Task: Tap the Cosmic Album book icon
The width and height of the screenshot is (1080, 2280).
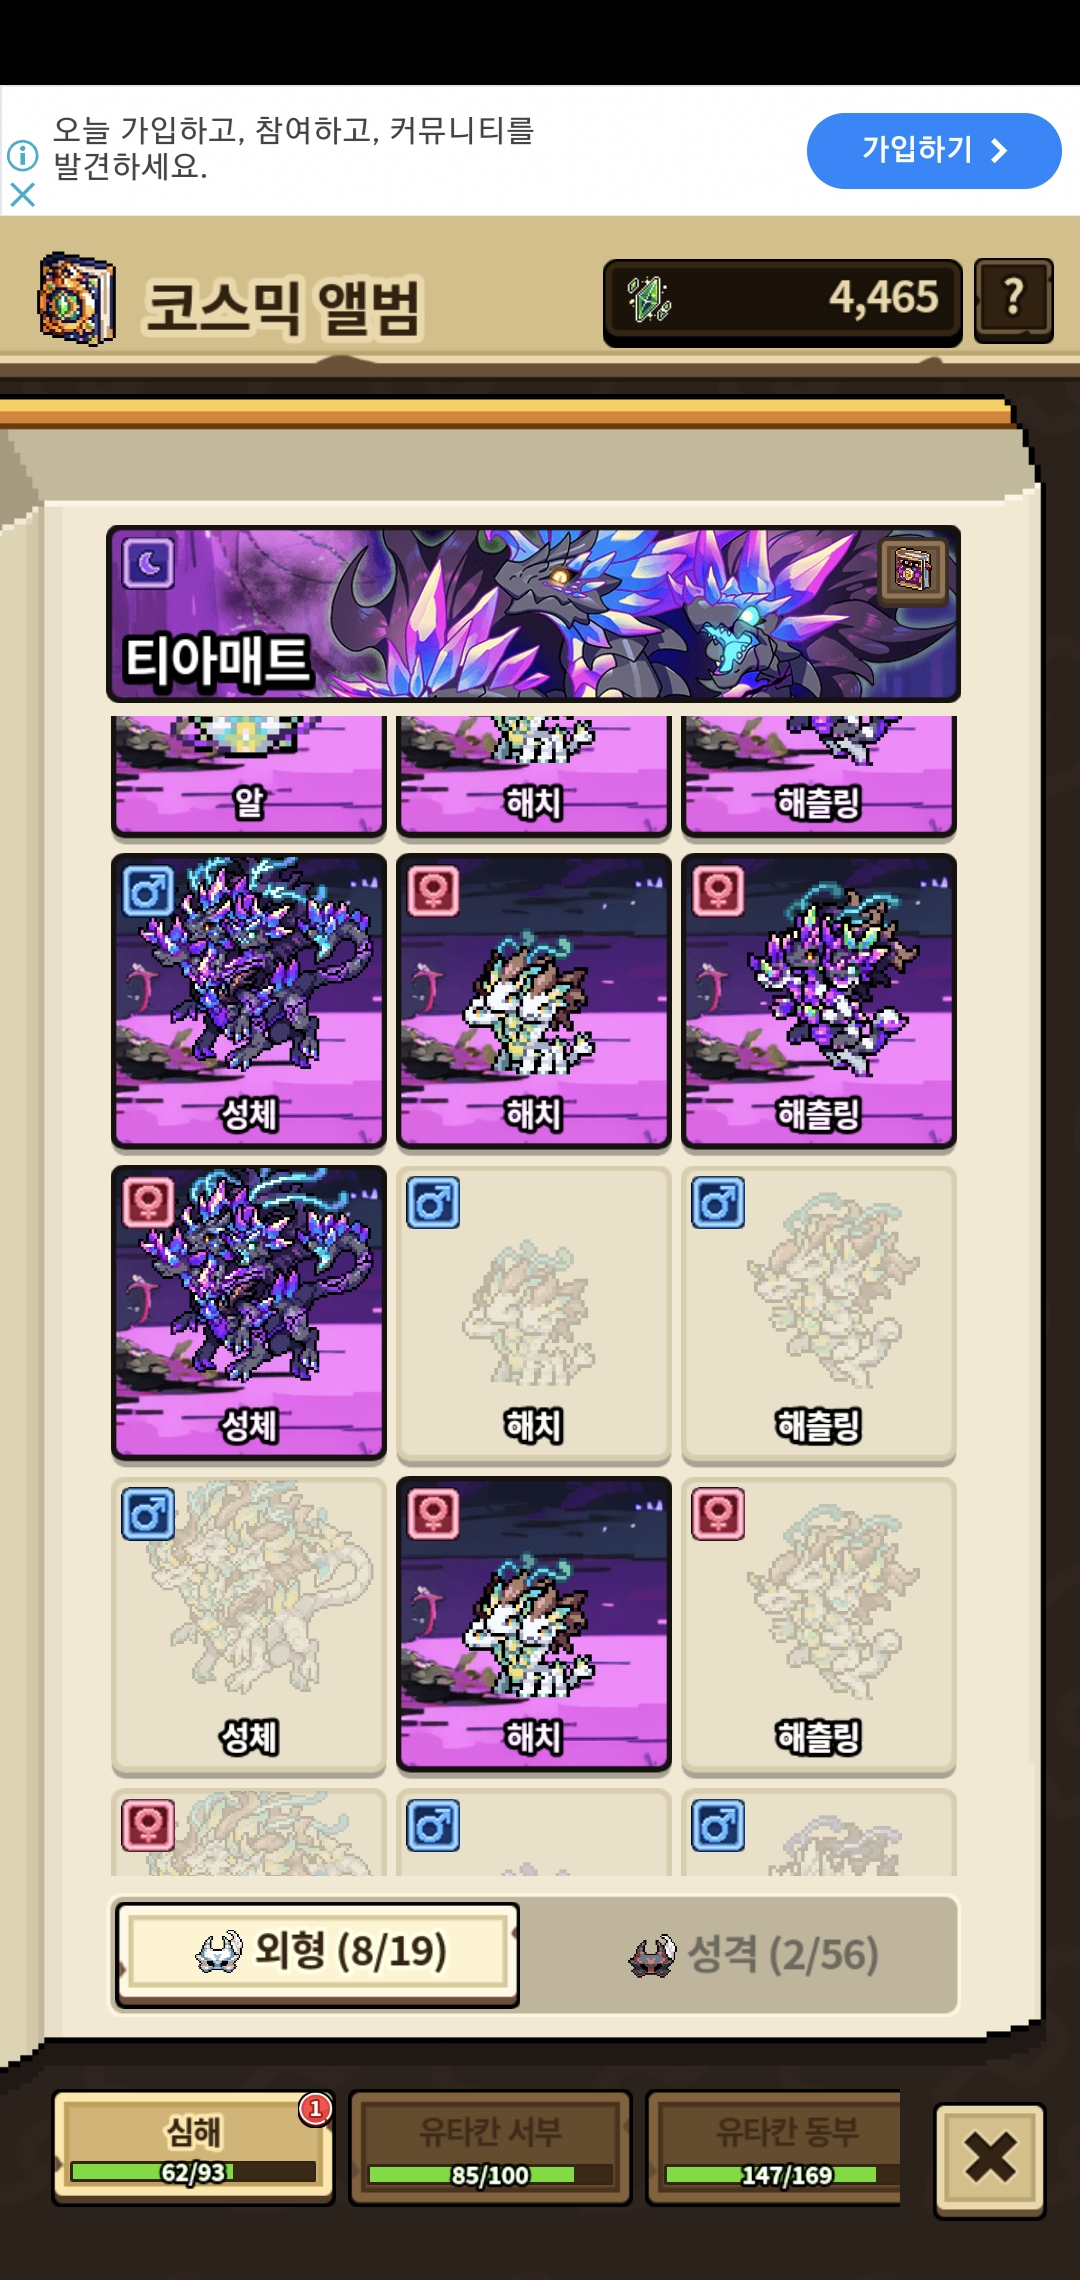Action: tap(76, 299)
